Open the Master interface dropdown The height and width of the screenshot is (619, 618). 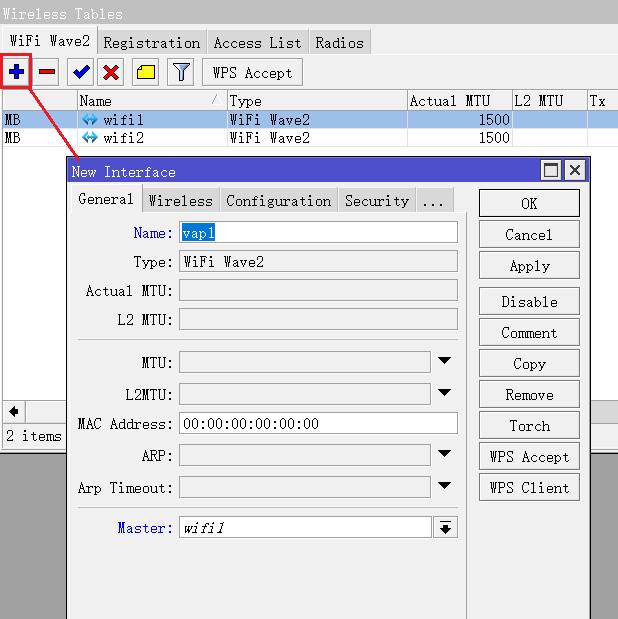coord(445,527)
